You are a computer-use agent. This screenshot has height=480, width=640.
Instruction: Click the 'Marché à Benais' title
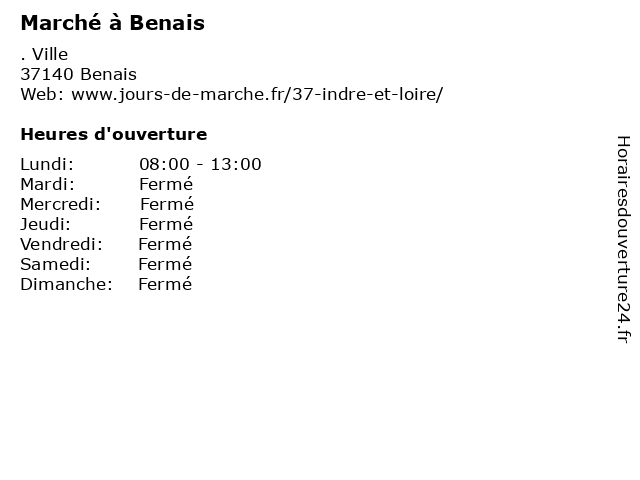(113, 23)
